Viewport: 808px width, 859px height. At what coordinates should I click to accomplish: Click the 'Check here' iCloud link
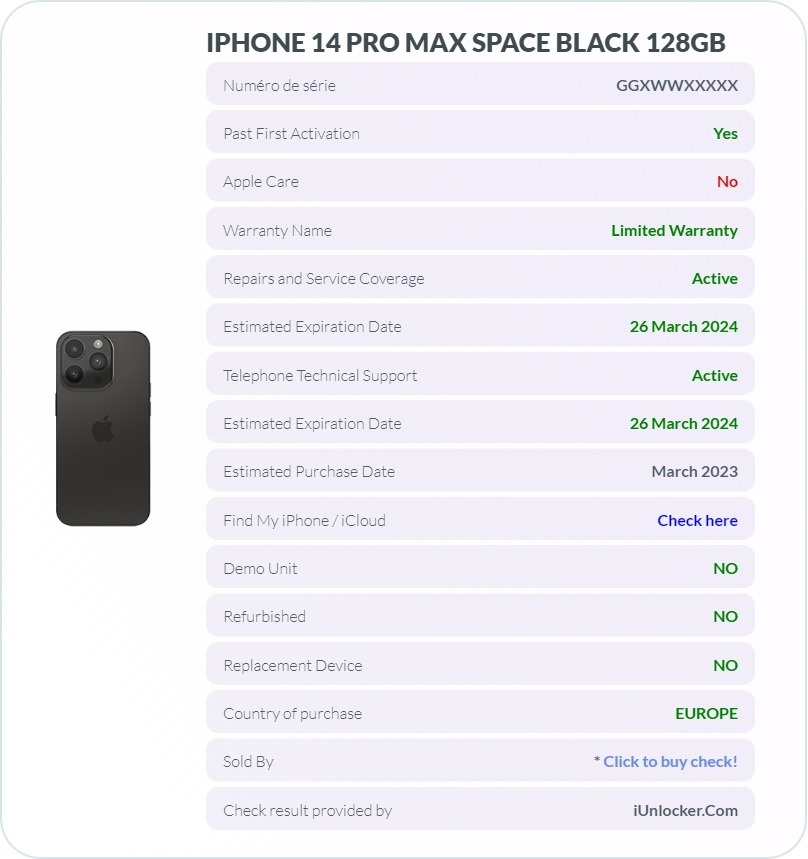tap(697, 520)
